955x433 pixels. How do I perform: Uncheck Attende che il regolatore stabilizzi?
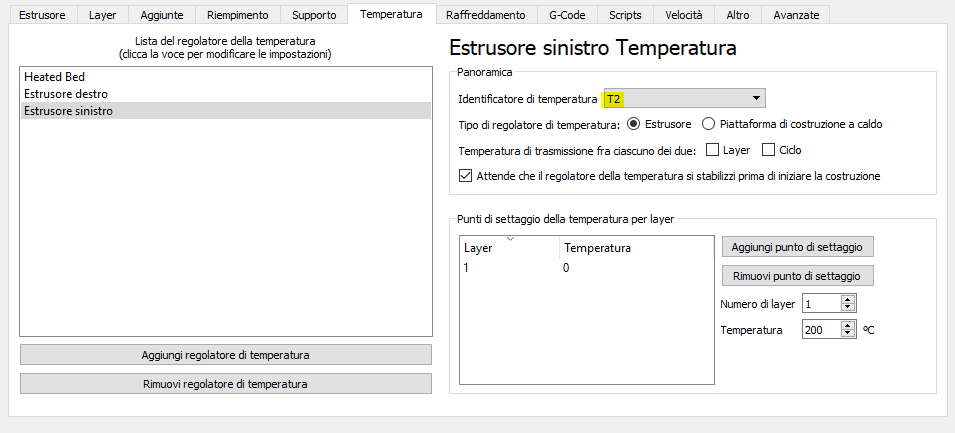click(465, 176)
